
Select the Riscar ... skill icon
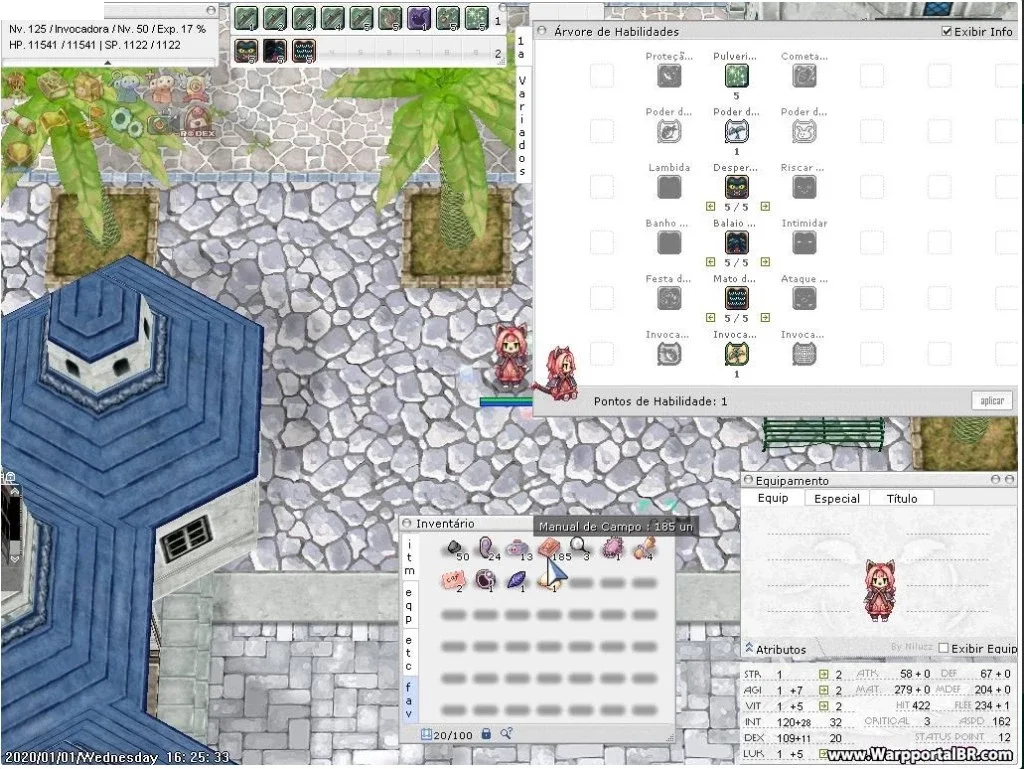pos(804,187)
